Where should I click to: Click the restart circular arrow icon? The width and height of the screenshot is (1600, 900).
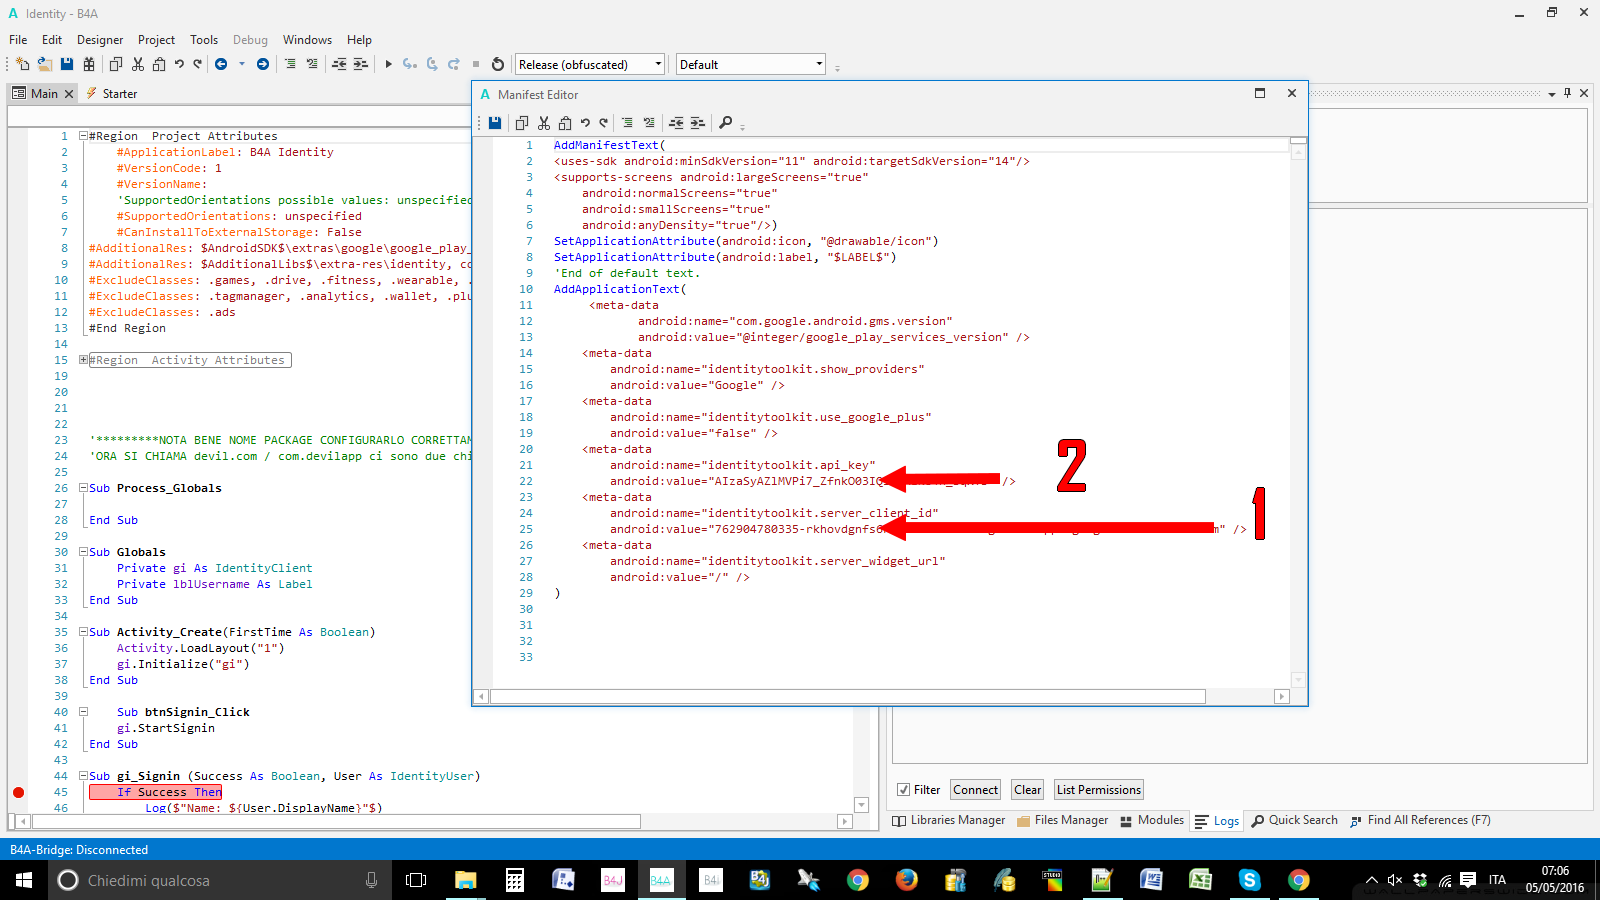click(498, 64)
